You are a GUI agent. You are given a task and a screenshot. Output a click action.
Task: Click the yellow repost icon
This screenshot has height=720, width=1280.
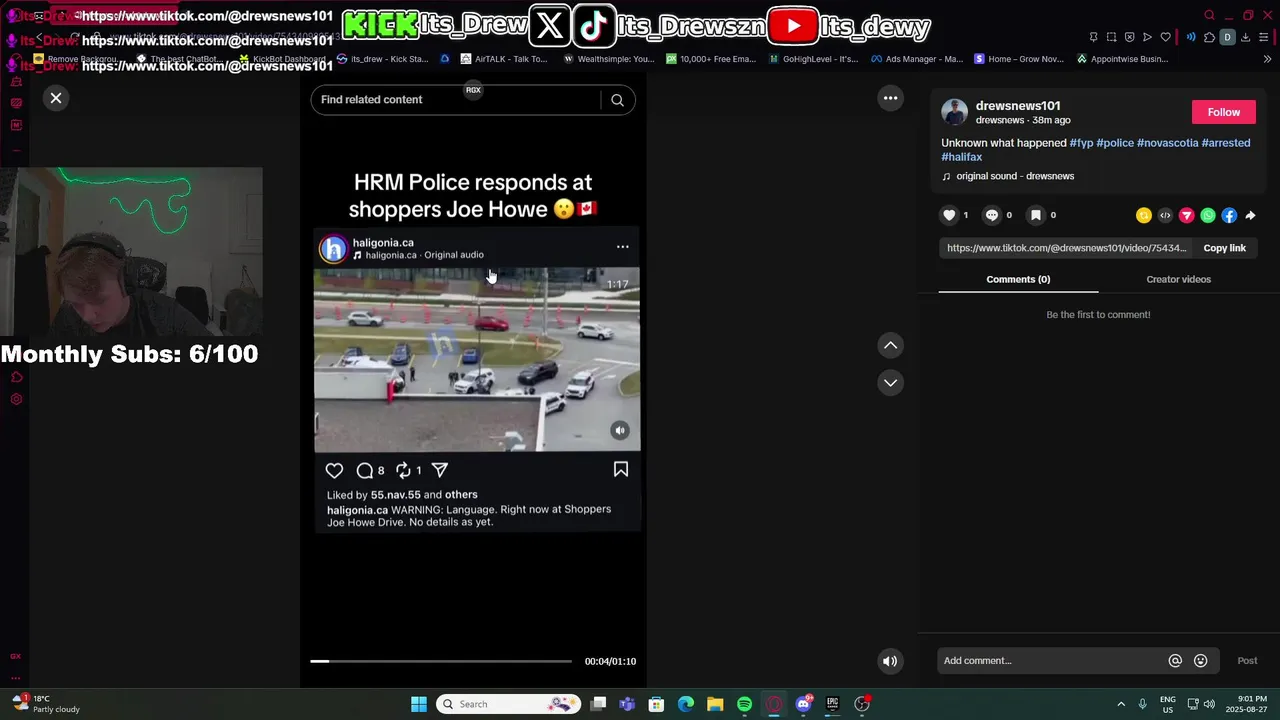[1144, 215]
